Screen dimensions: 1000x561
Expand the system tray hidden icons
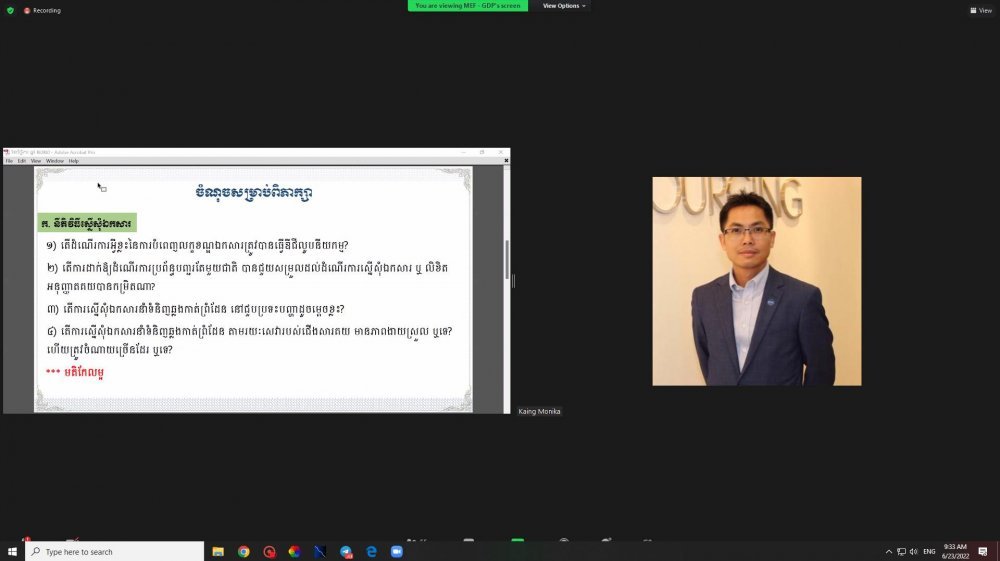pyautogui.click(x=888, y=552)
